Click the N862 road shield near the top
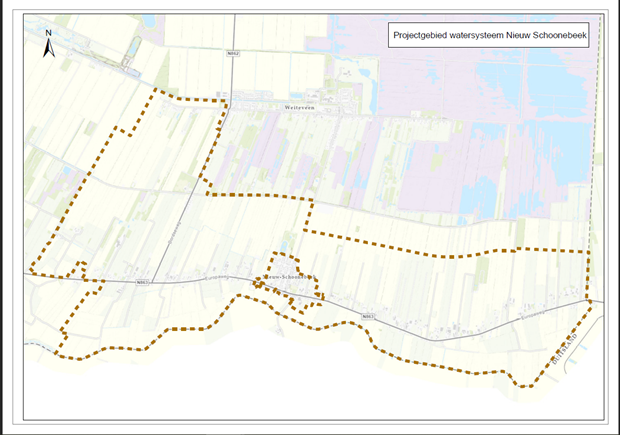The image size is (620, 435). (233, 57)
